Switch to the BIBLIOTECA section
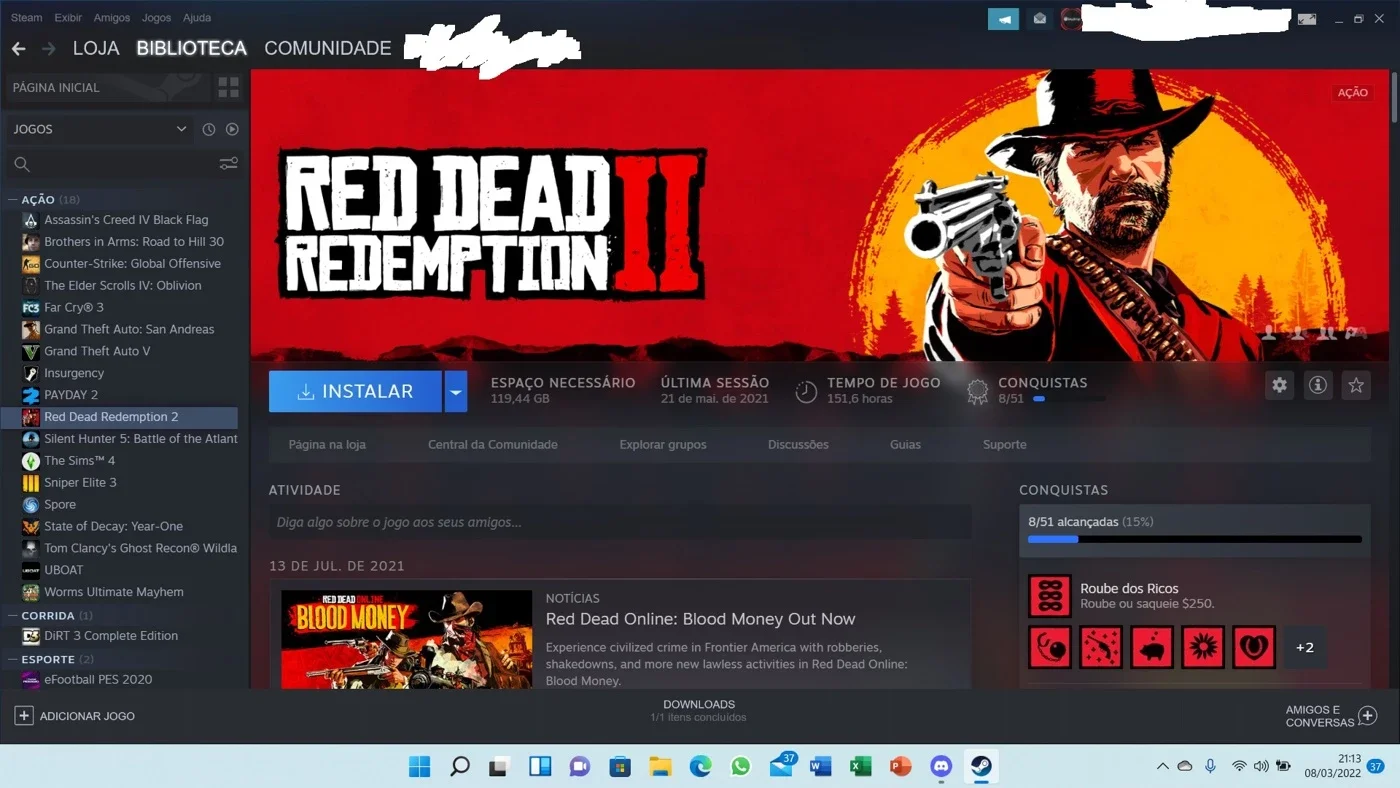 tap(191, 48)
